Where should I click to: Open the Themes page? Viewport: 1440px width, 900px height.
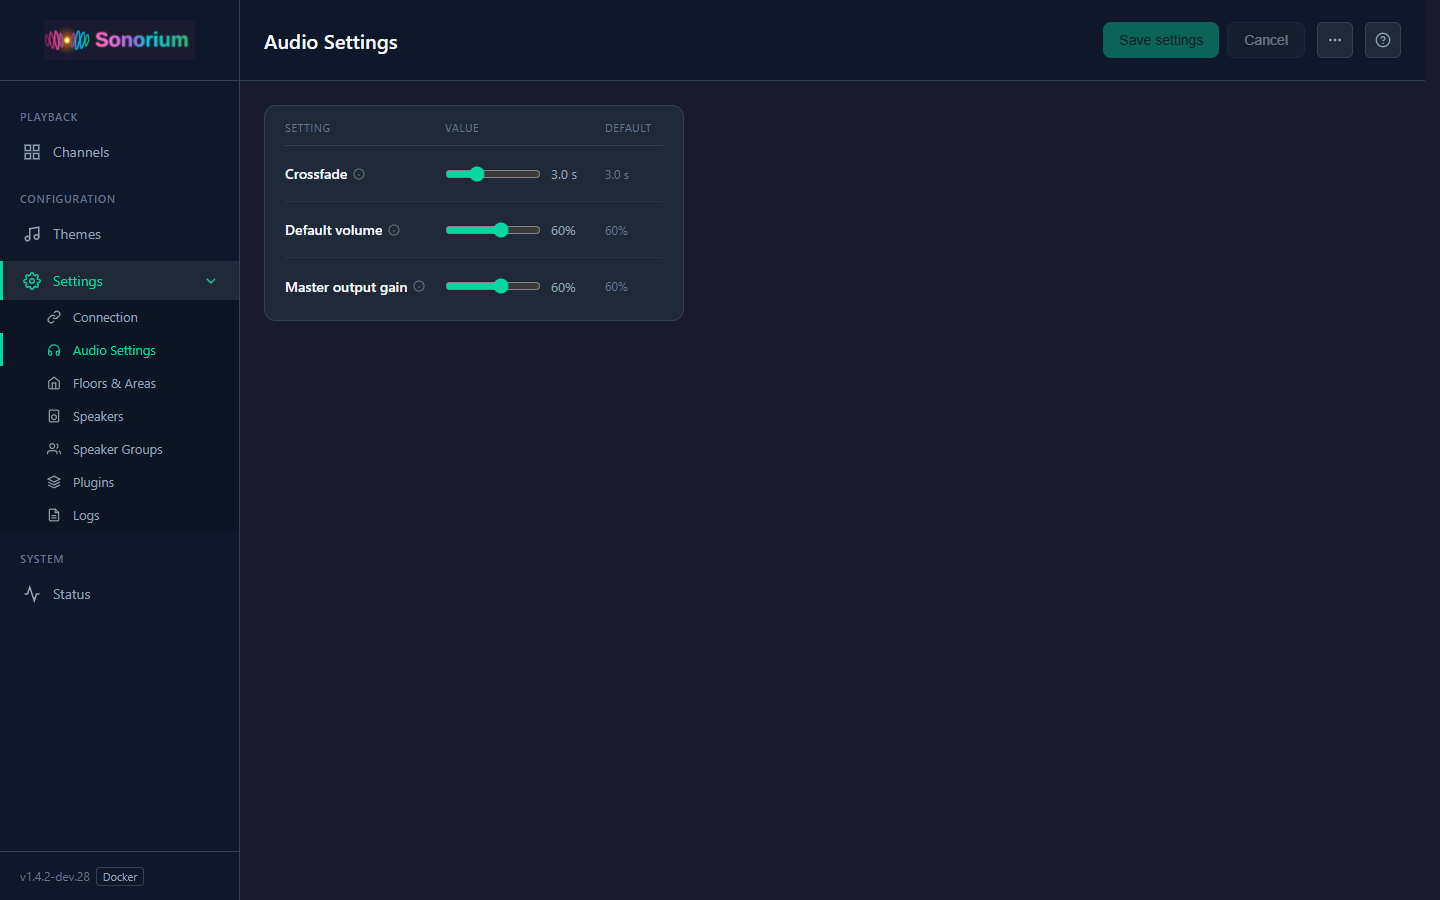coord(120,234)
